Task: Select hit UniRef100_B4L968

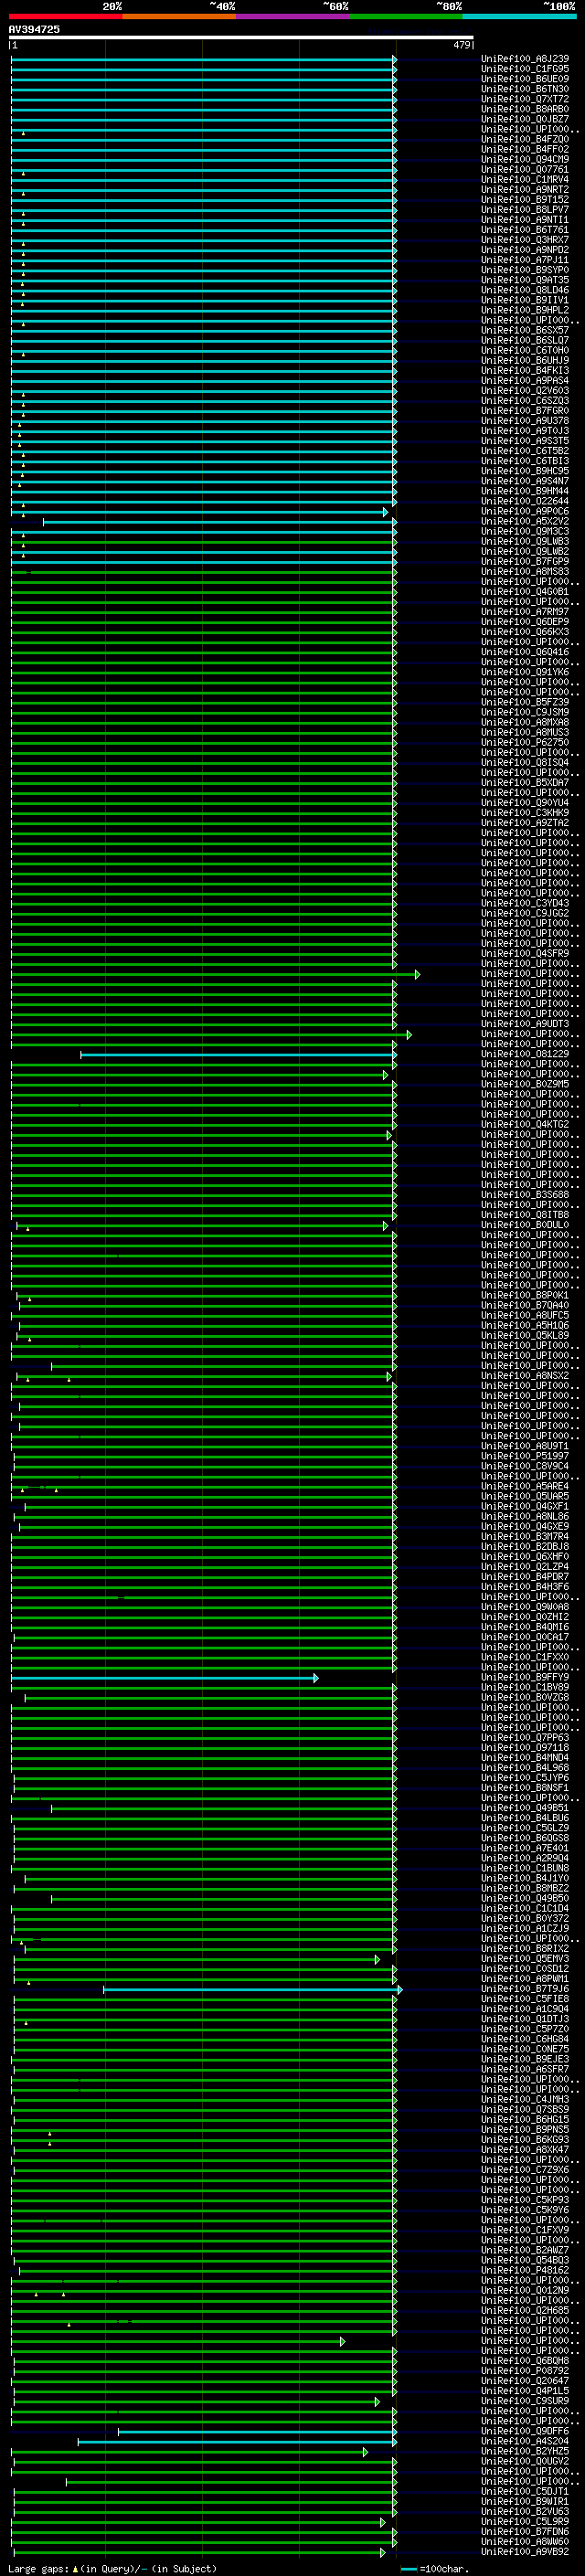Action: (525, 1767)
